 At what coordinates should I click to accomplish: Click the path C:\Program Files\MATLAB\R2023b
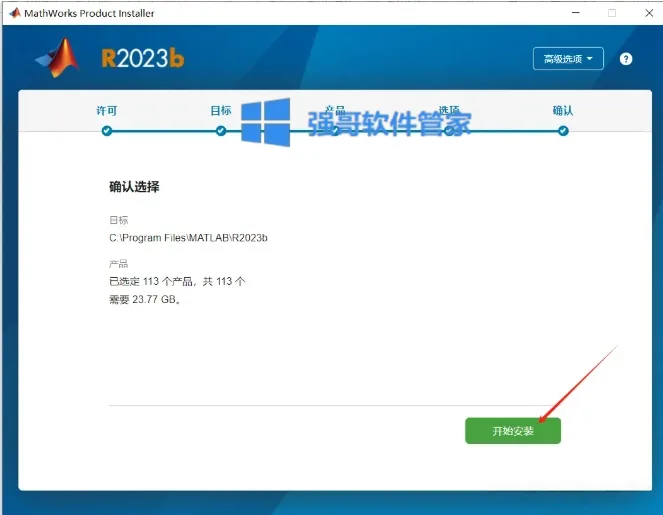188,238
